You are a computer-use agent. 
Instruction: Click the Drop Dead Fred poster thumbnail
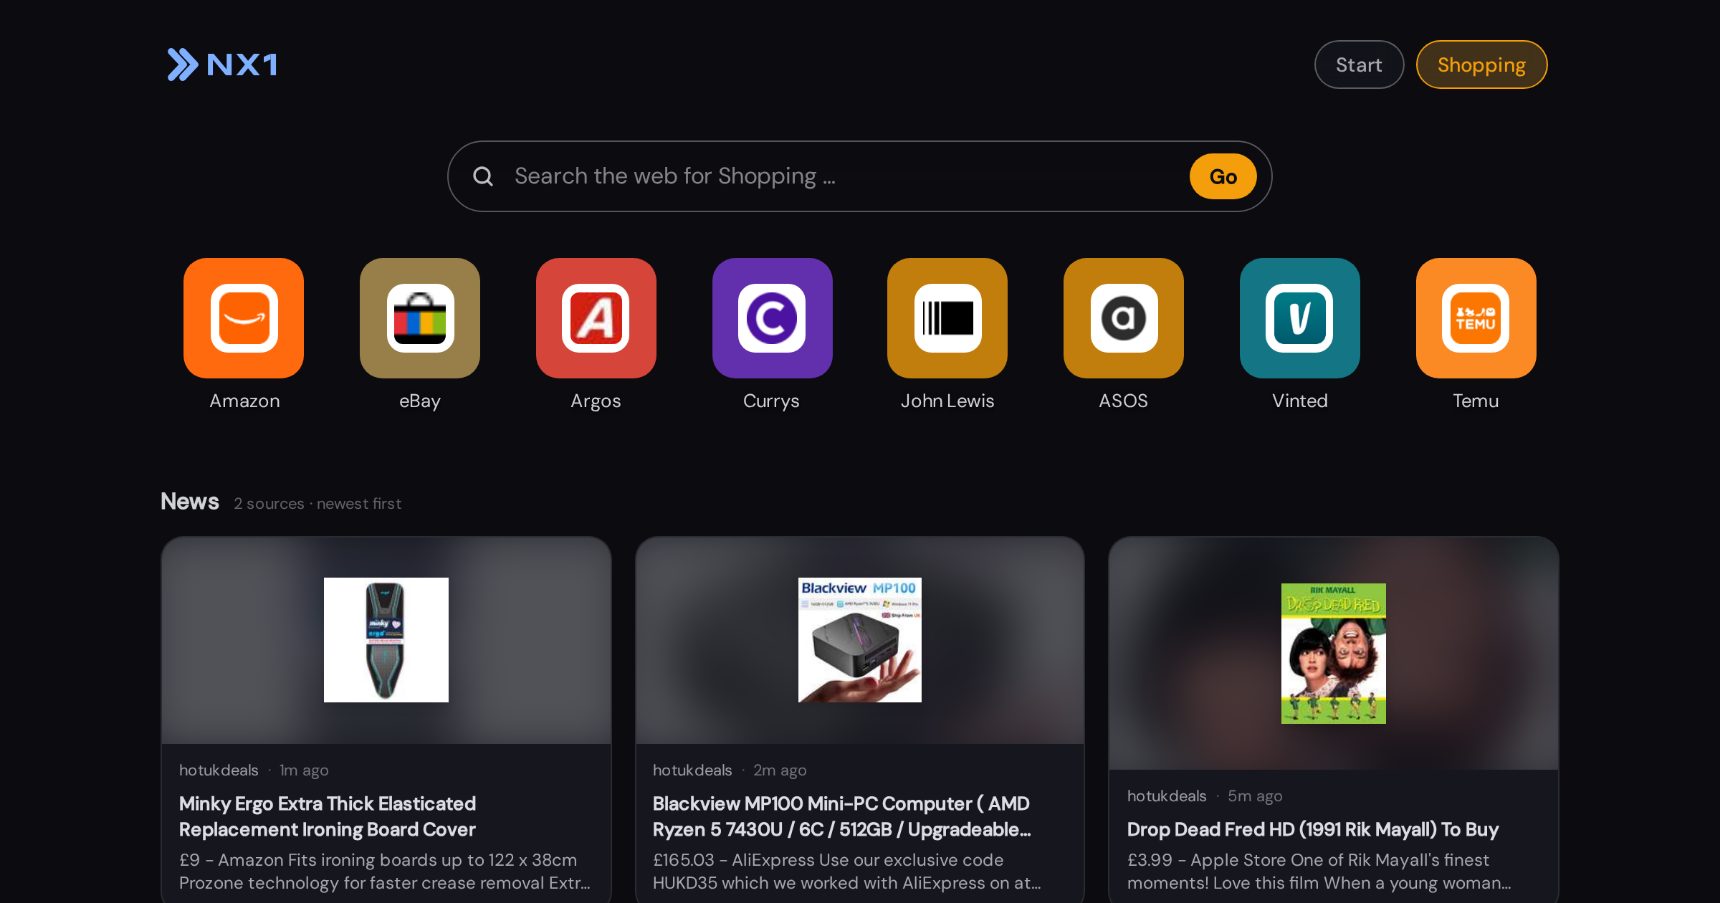1334,653
